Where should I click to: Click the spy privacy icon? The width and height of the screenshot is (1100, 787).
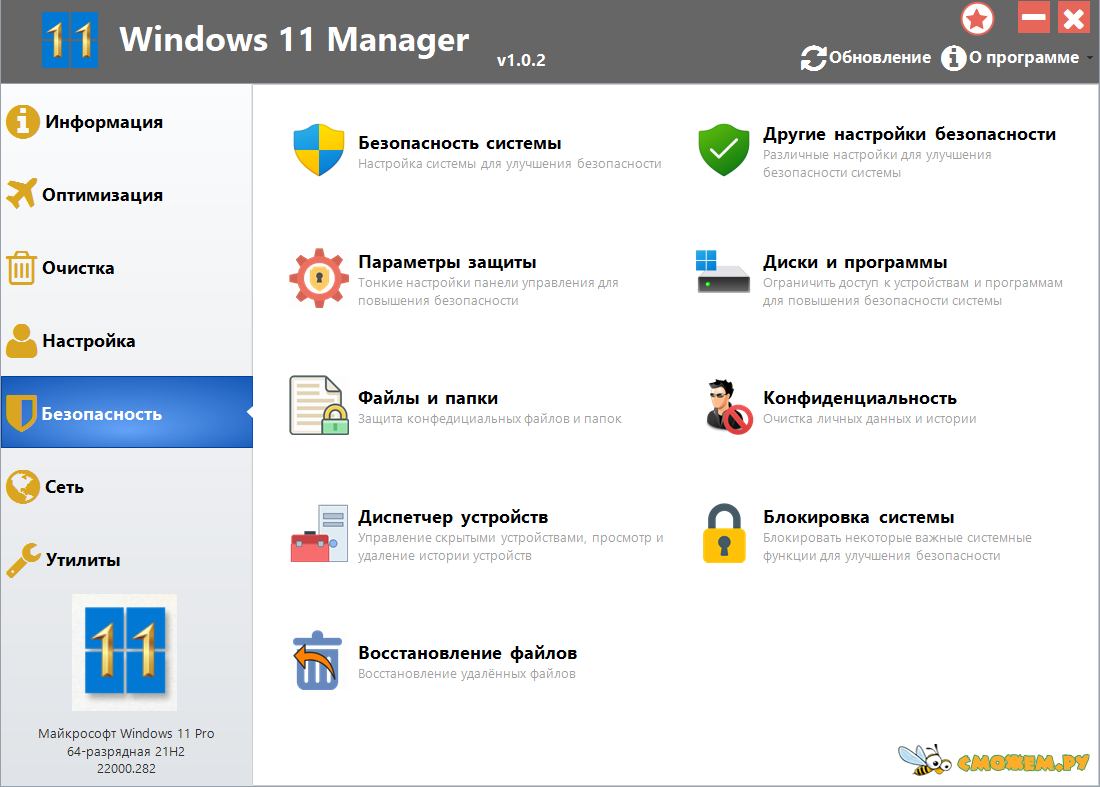[728, 407]
